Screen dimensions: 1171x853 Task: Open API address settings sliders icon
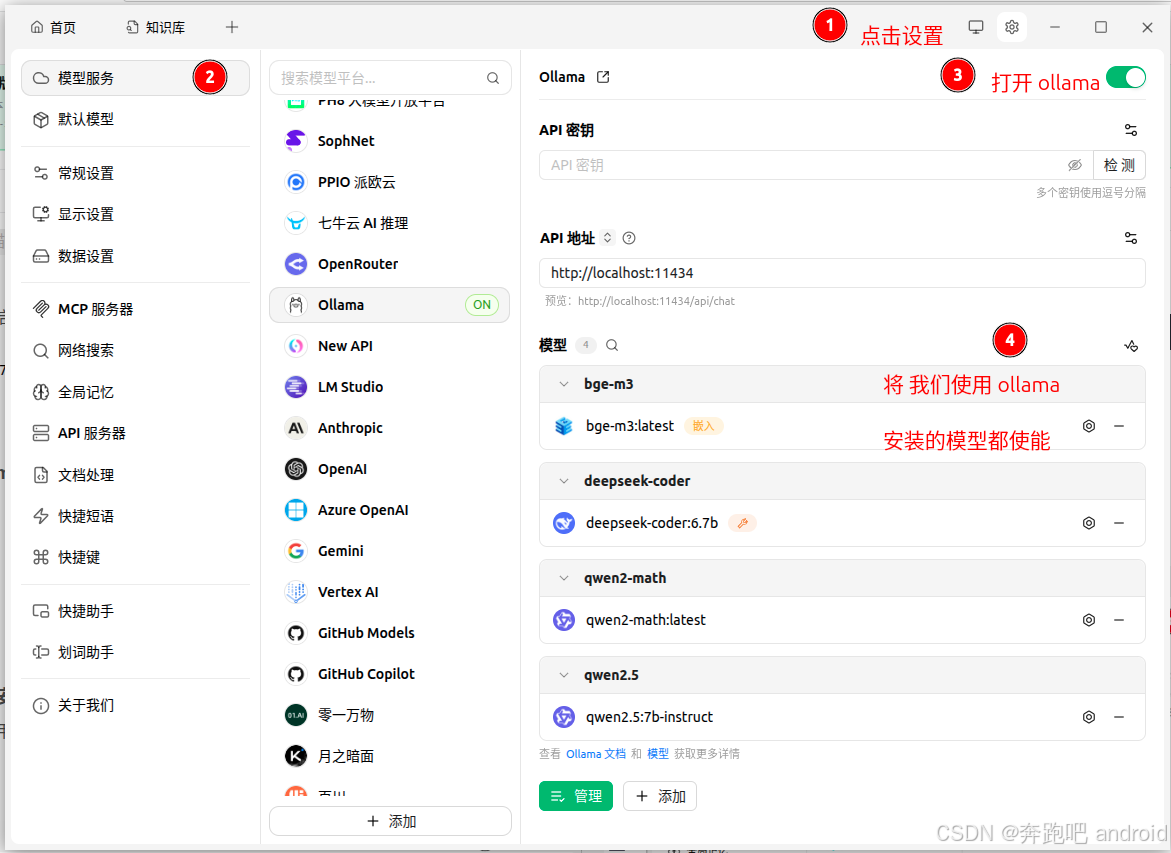tap(1131, 238)
